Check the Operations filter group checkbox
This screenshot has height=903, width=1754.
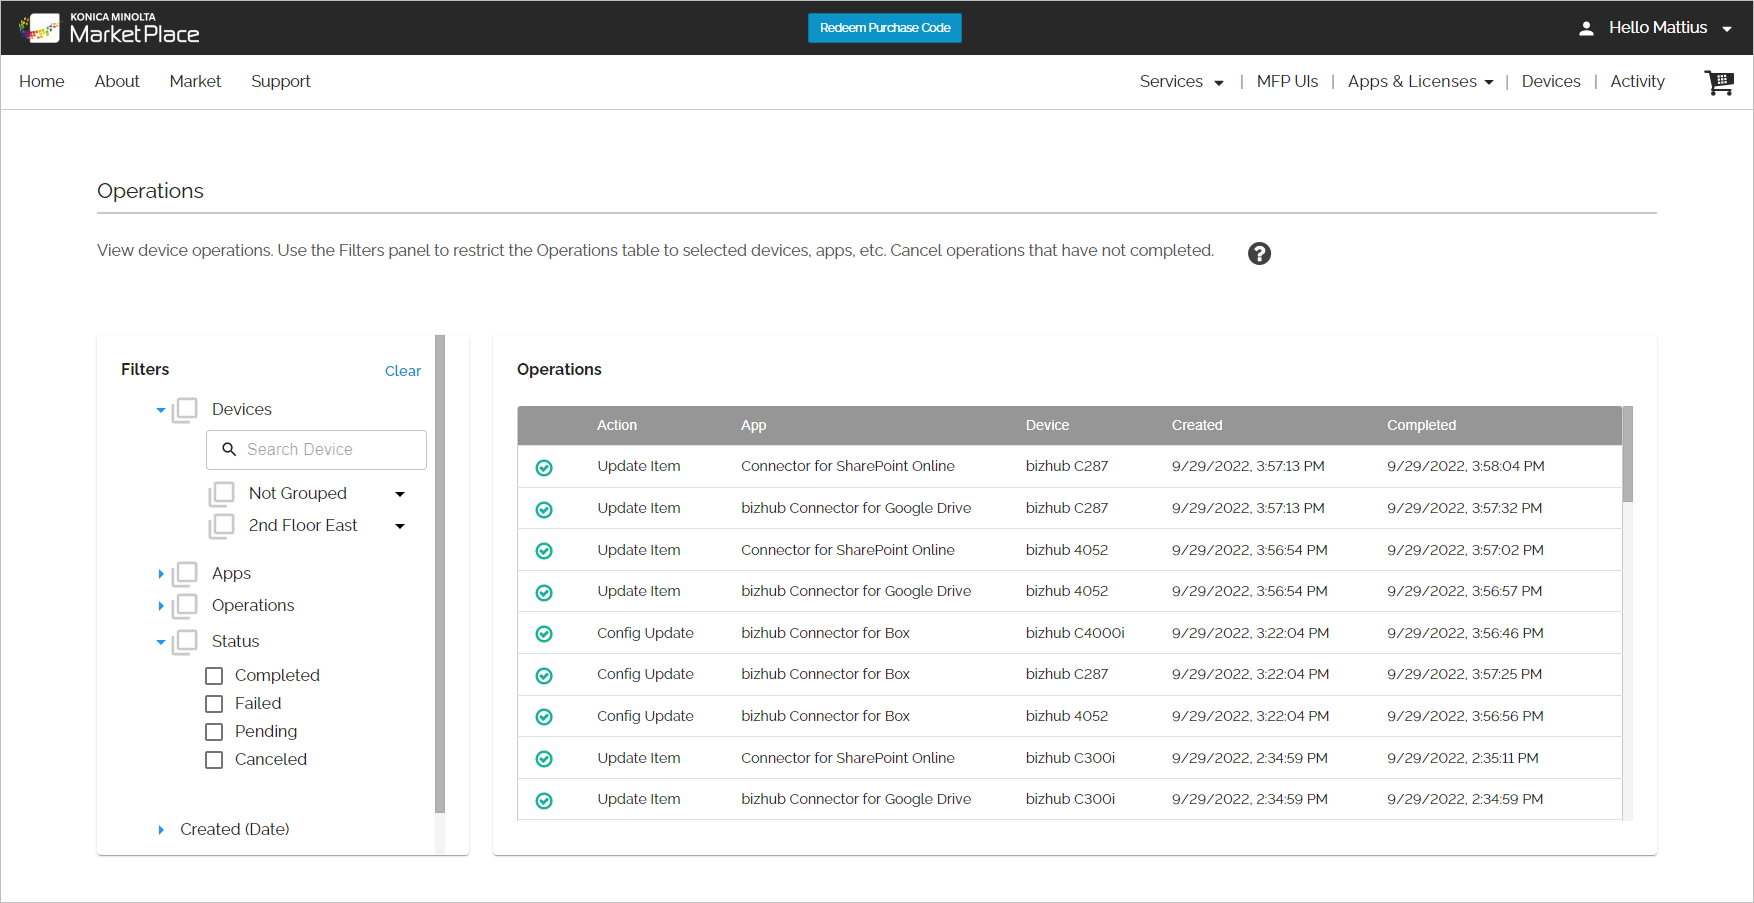(185, 606)
